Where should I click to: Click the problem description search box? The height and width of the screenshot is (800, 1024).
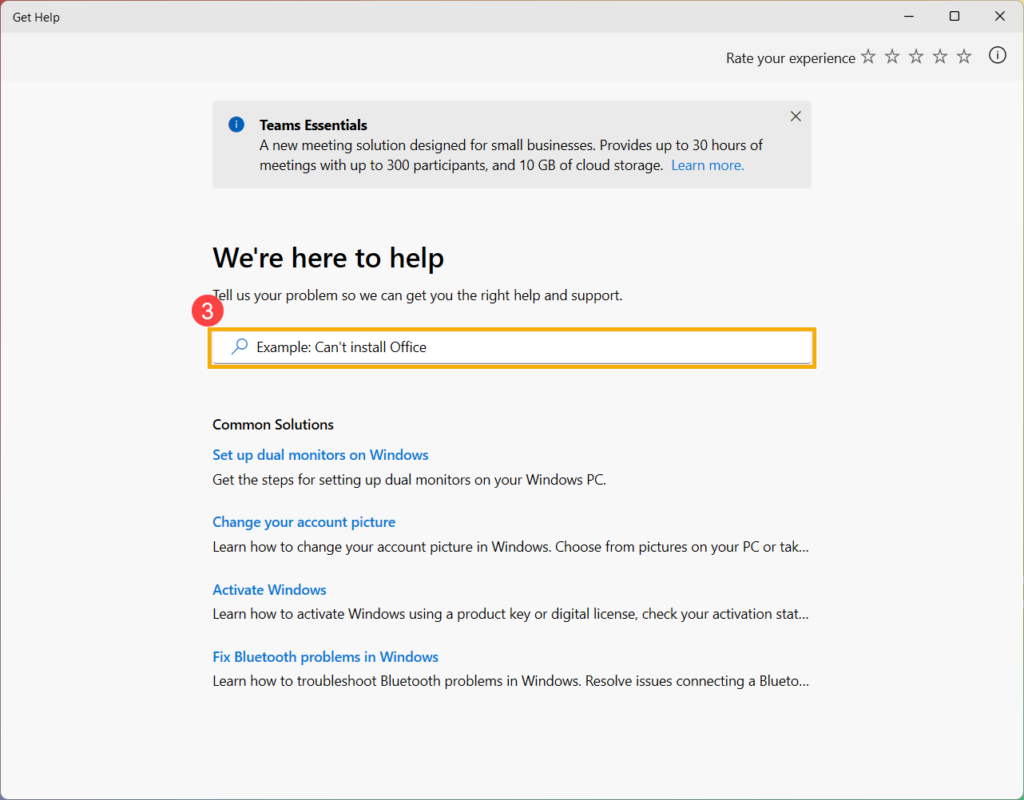coord(512,346)
